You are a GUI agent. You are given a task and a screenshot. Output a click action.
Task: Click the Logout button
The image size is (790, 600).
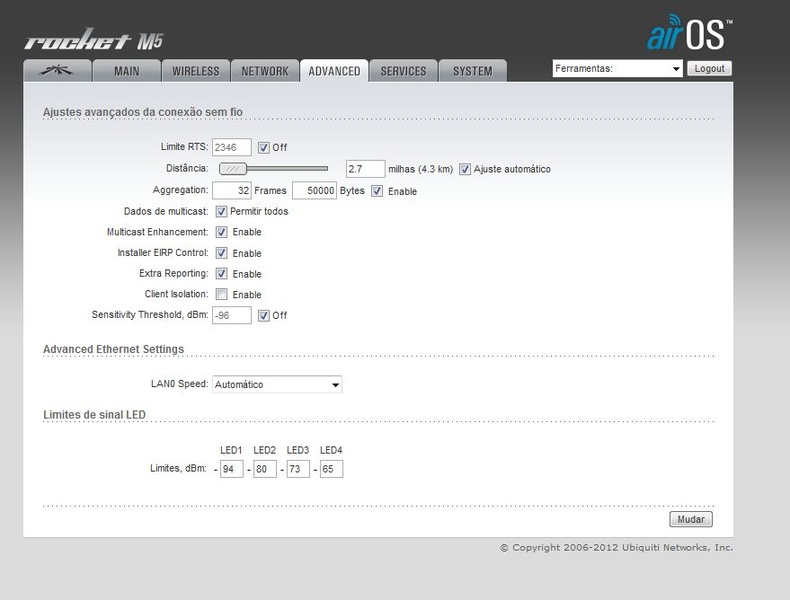pos(709,69)
